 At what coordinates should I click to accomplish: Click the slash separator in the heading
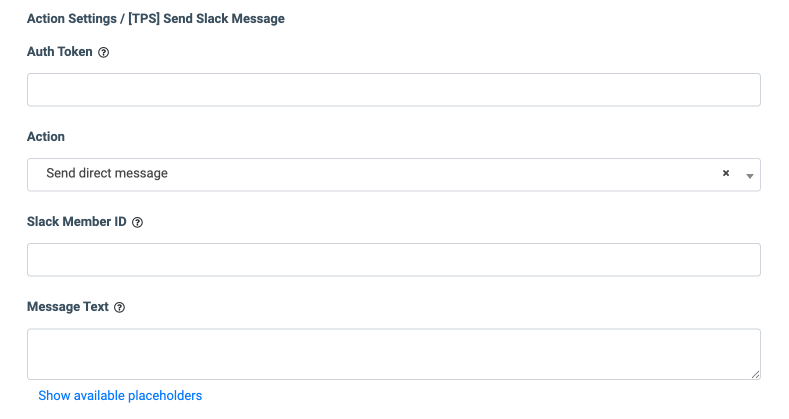tap(122, 18)
